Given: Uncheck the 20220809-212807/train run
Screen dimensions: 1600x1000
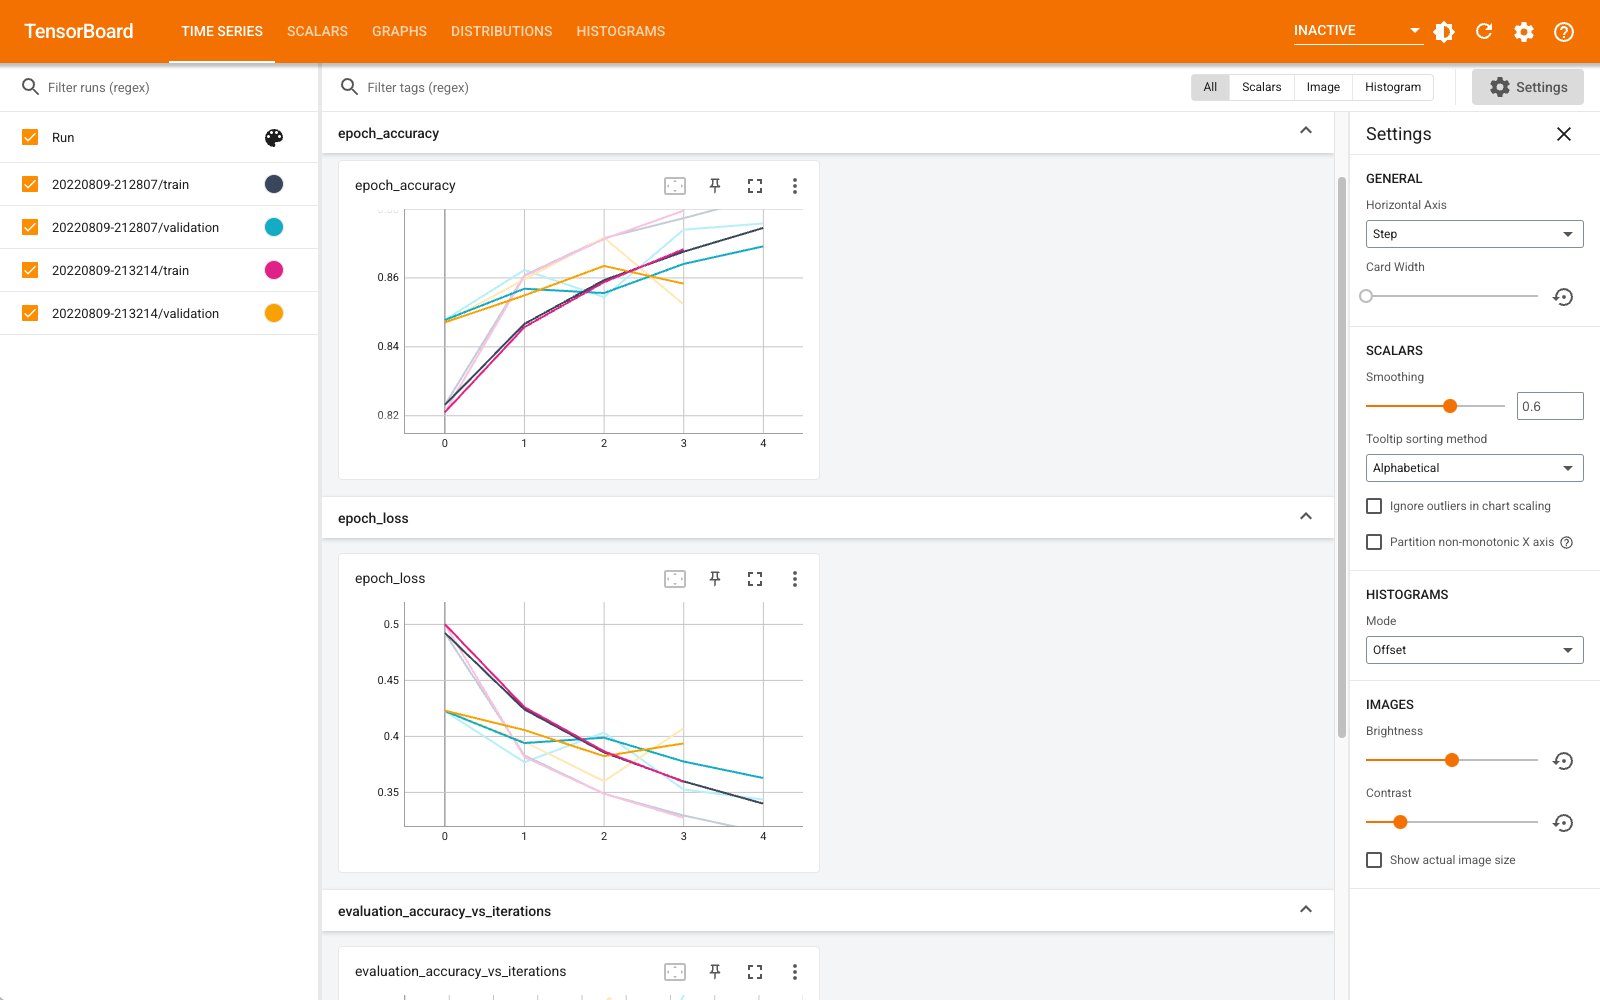Looking at the screenshot, I should [30, 184].
